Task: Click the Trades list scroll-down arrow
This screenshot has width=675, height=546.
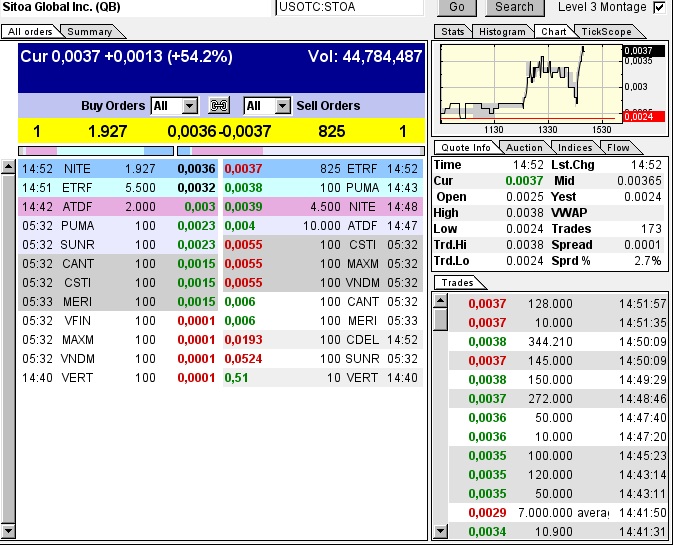Action: coord(440,531)
